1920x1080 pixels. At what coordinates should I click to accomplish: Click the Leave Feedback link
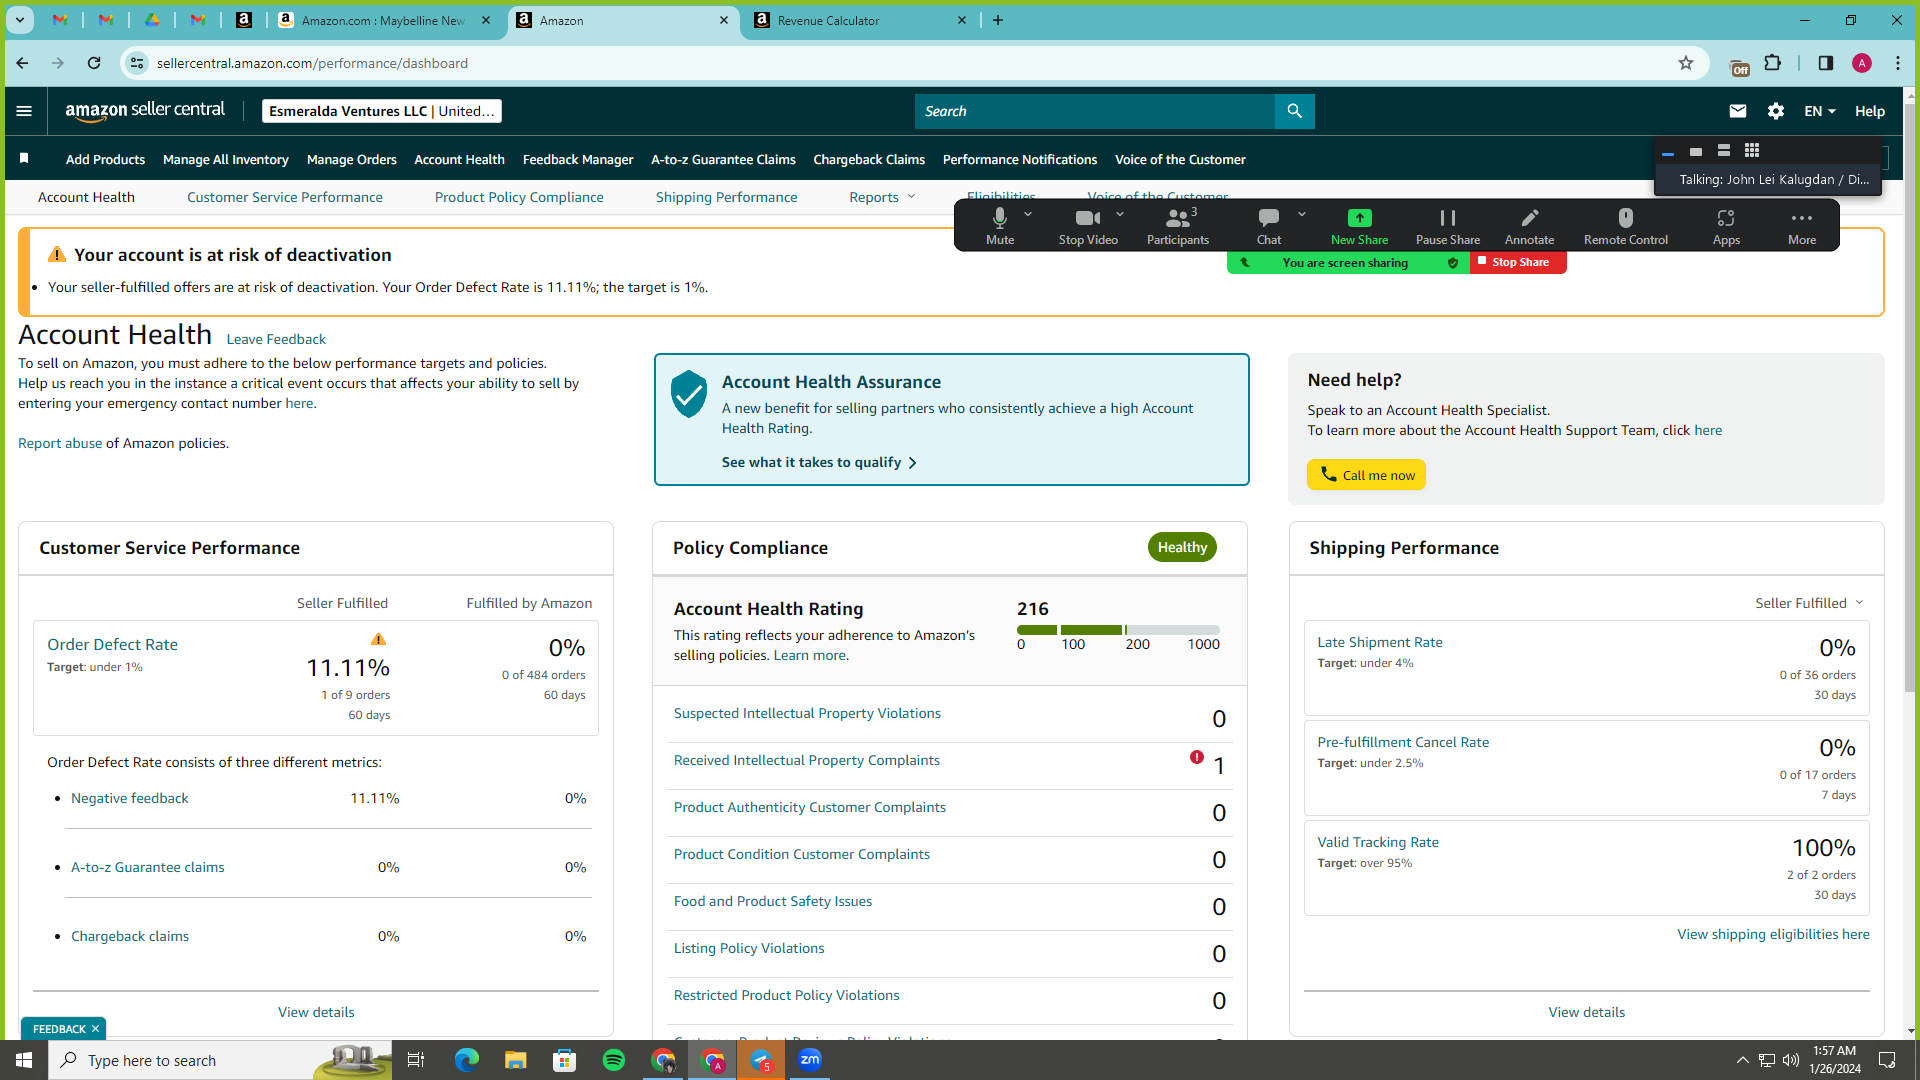(276, 339)
